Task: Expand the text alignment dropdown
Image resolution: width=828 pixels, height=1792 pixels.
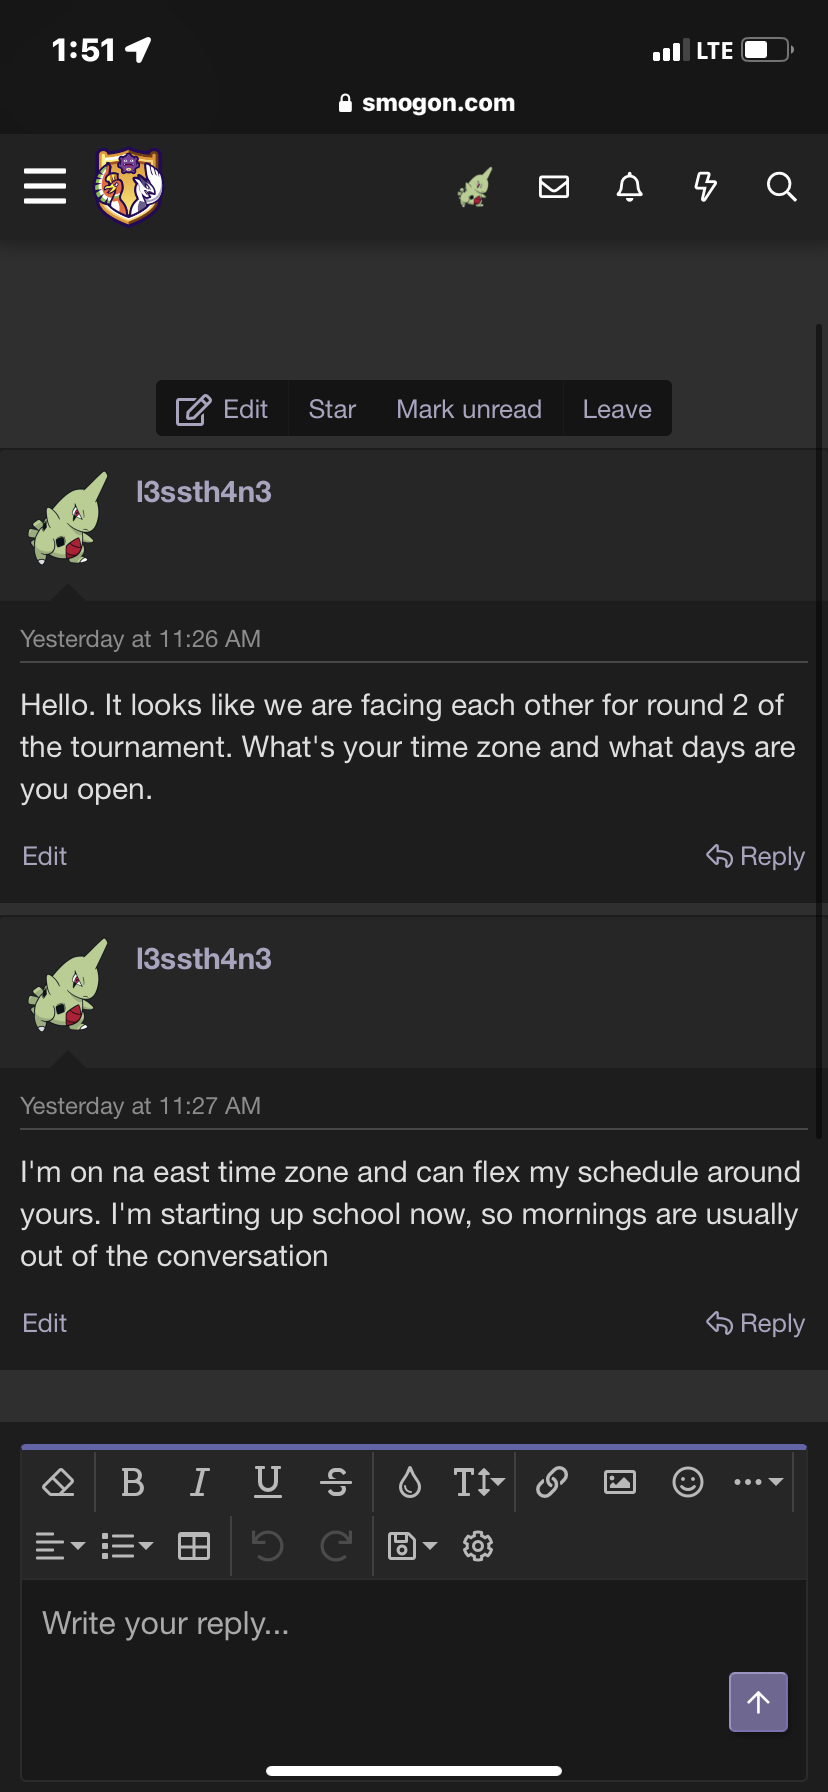Action: coord(60,1546)
